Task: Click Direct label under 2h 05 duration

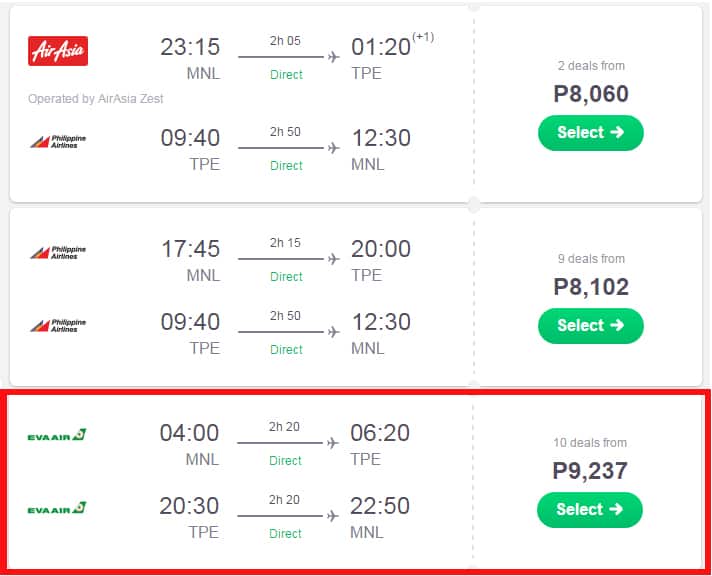Action: (286, 75)
